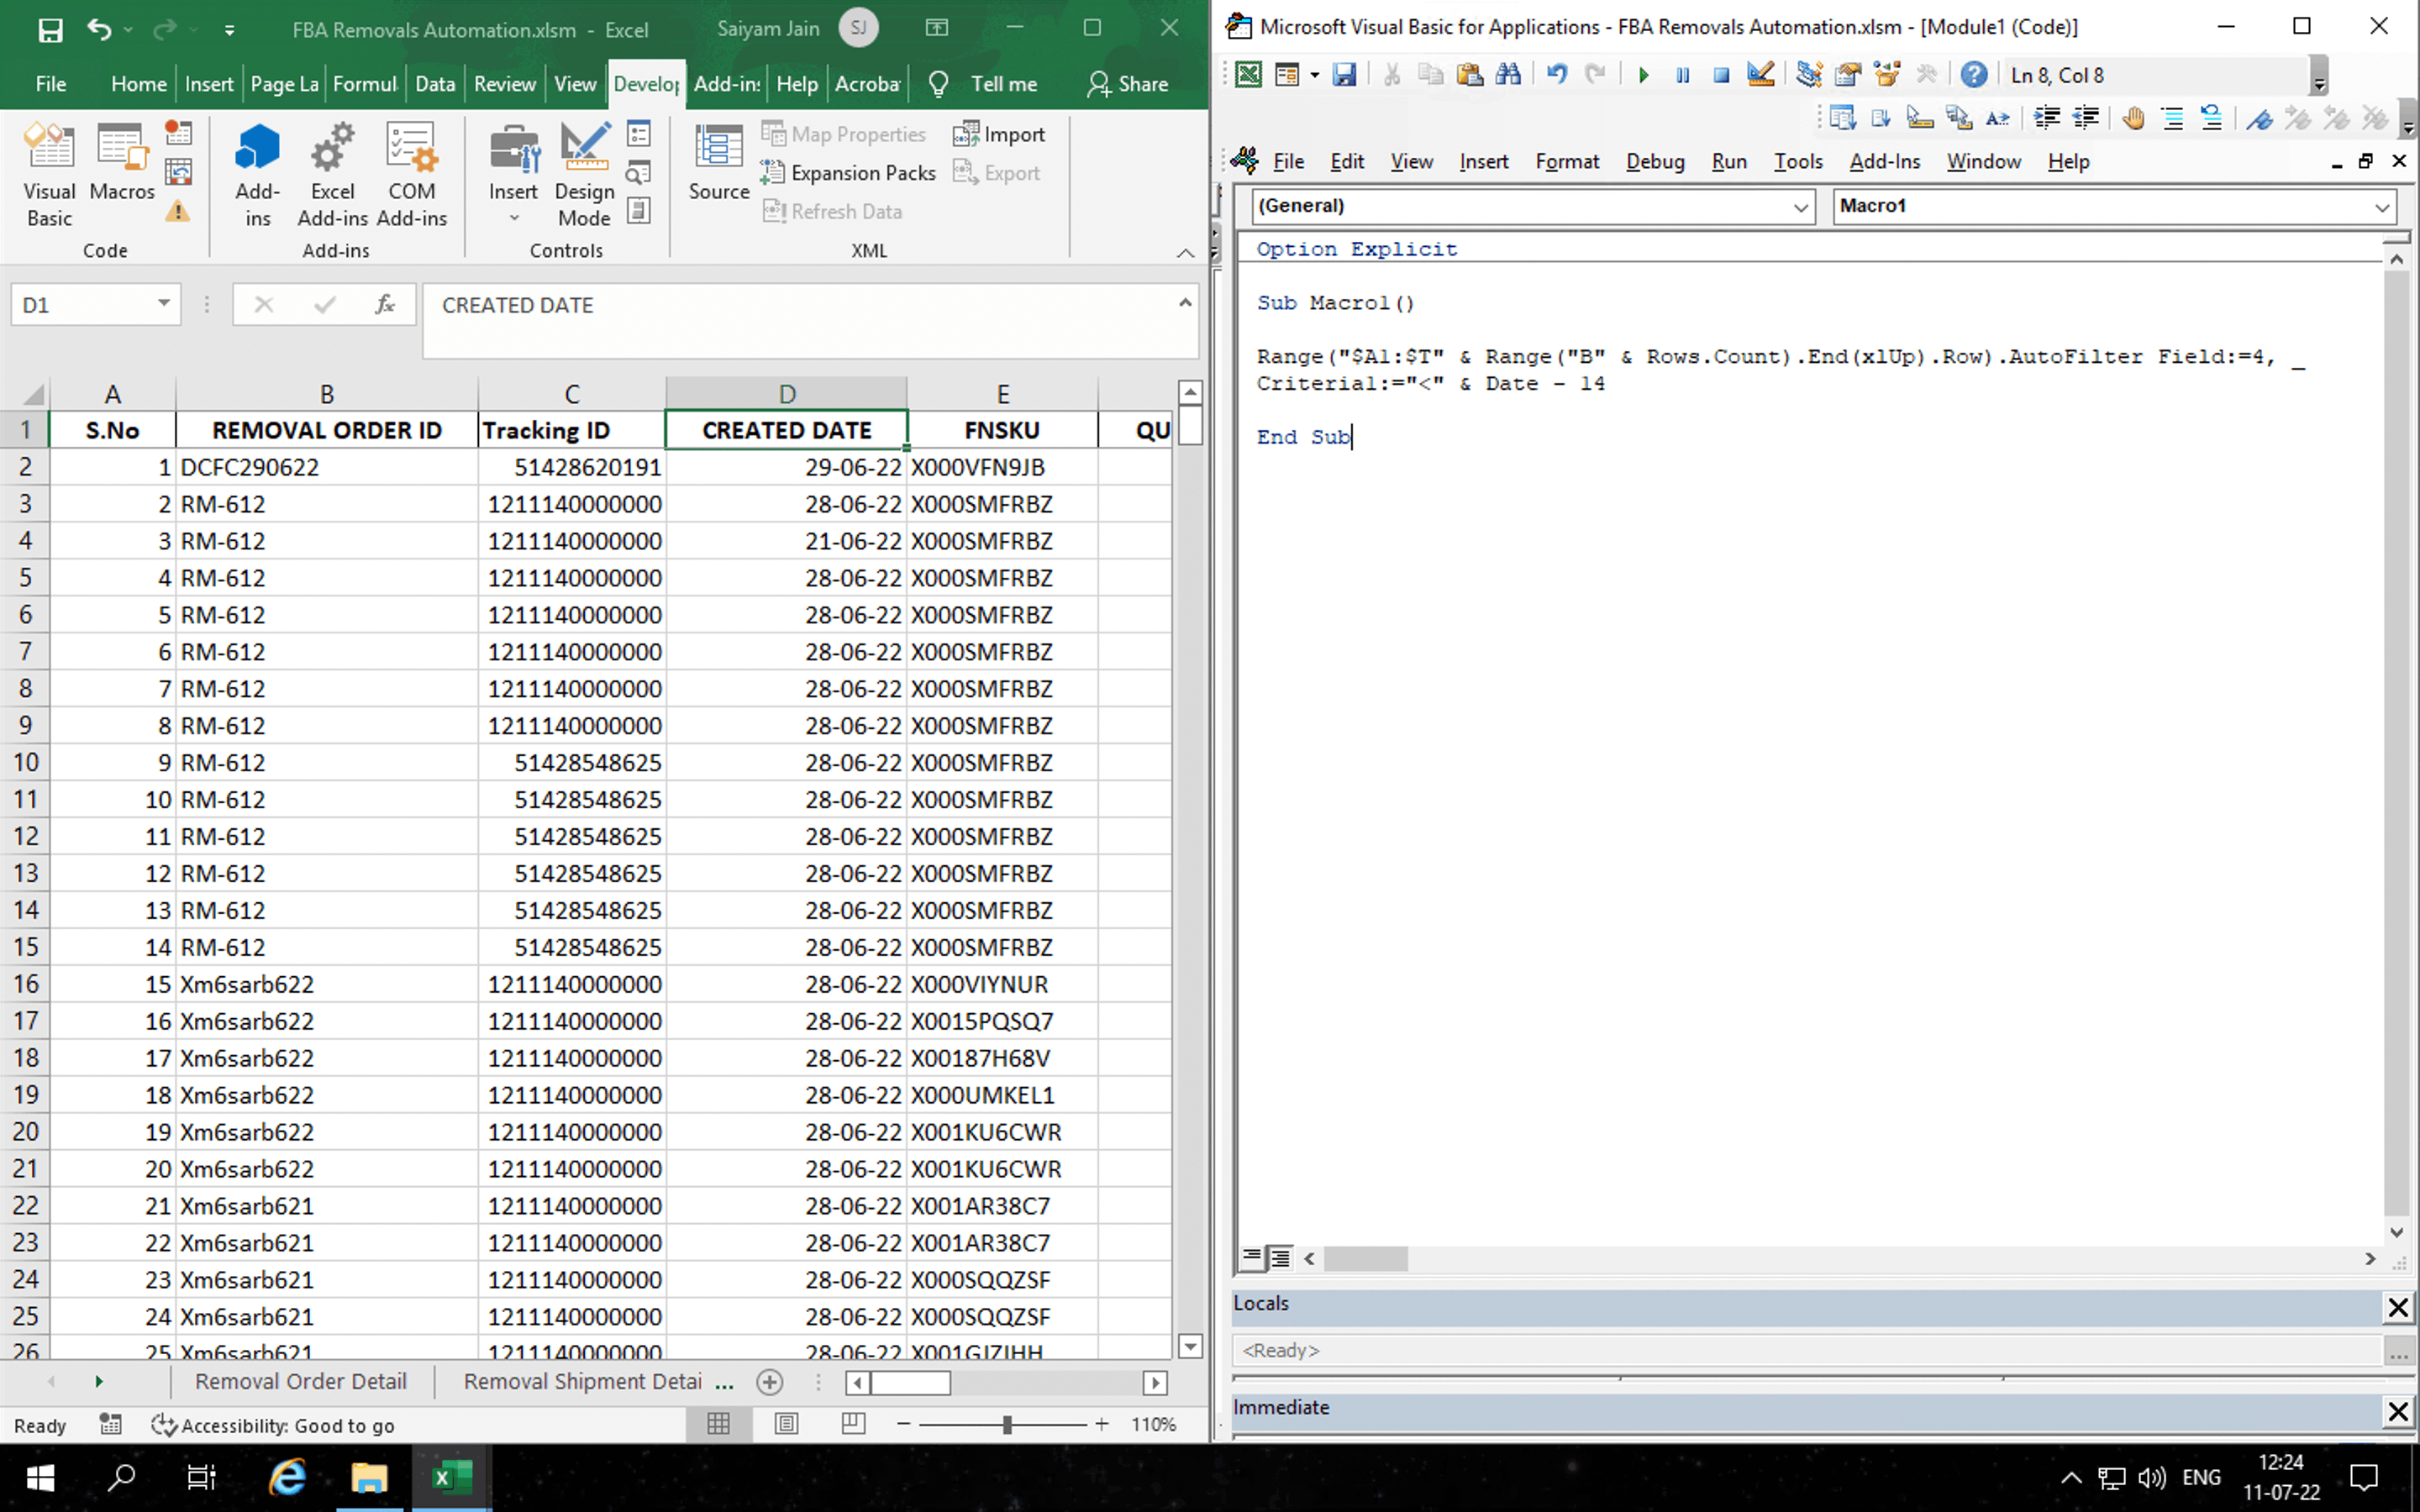Screen dimensions: 2420x1512
Task: Click the Find binoculars icon
Action: tap(1508, 75)
